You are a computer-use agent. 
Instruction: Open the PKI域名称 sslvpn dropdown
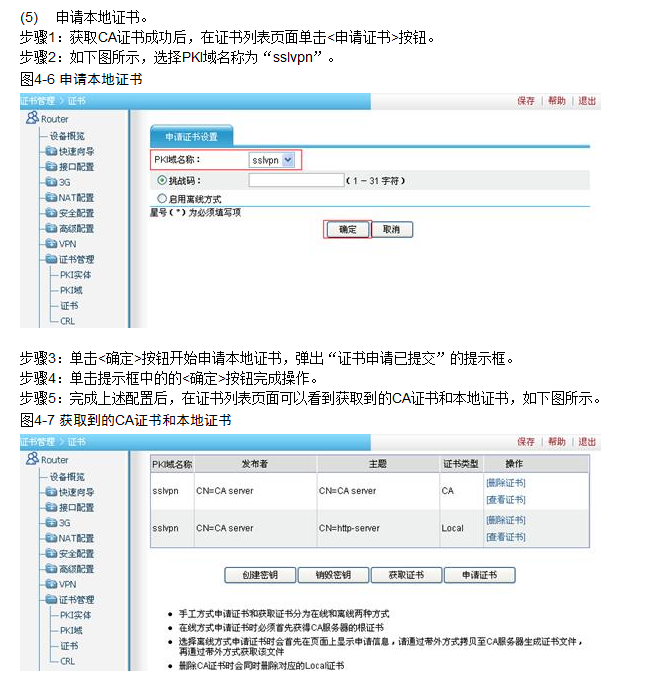(272, 160)
